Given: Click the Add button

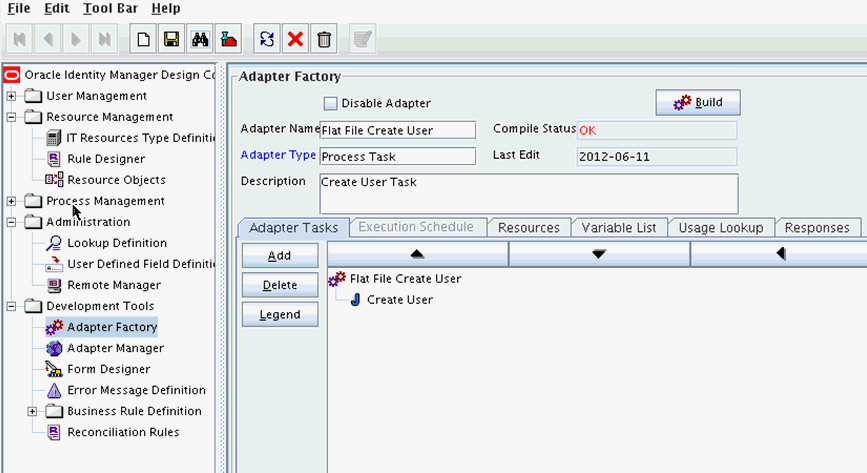Looking at the screenshot, I should [280, 256].
